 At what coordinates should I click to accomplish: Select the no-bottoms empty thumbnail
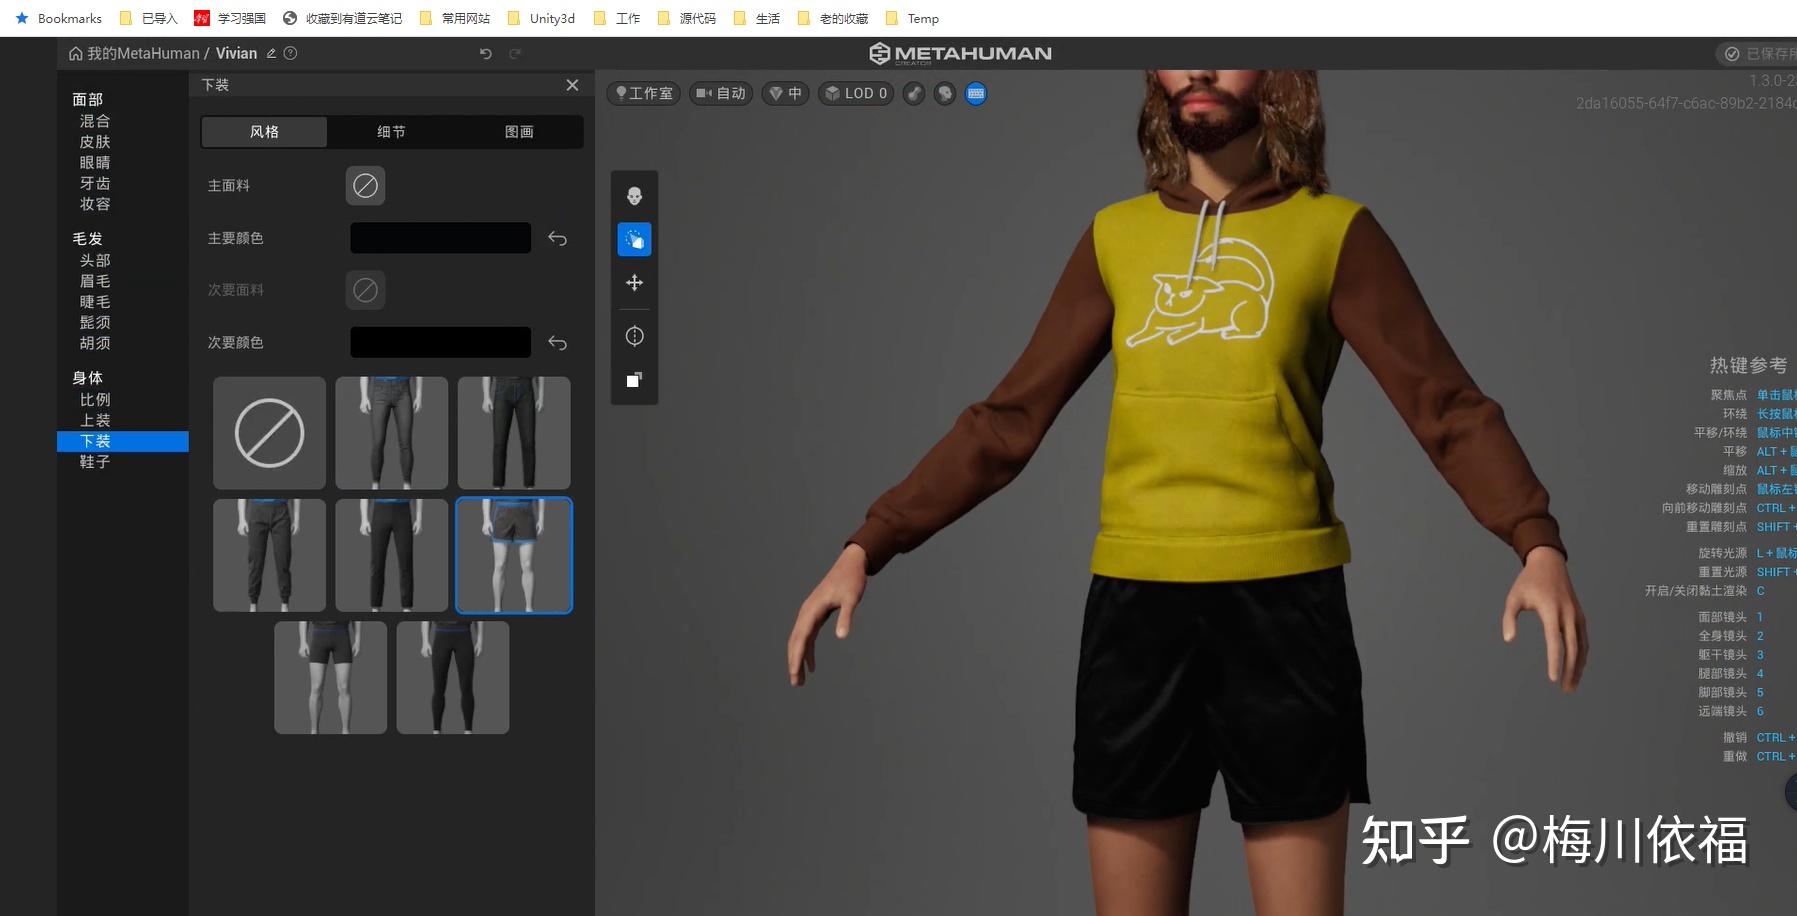click(269, 433)
